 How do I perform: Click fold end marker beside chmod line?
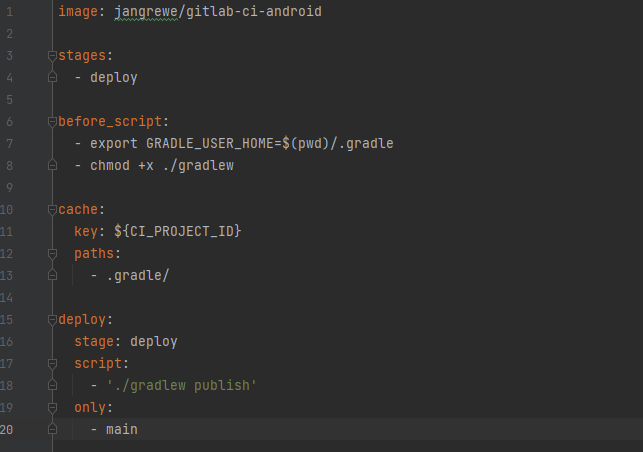(52, 165)
